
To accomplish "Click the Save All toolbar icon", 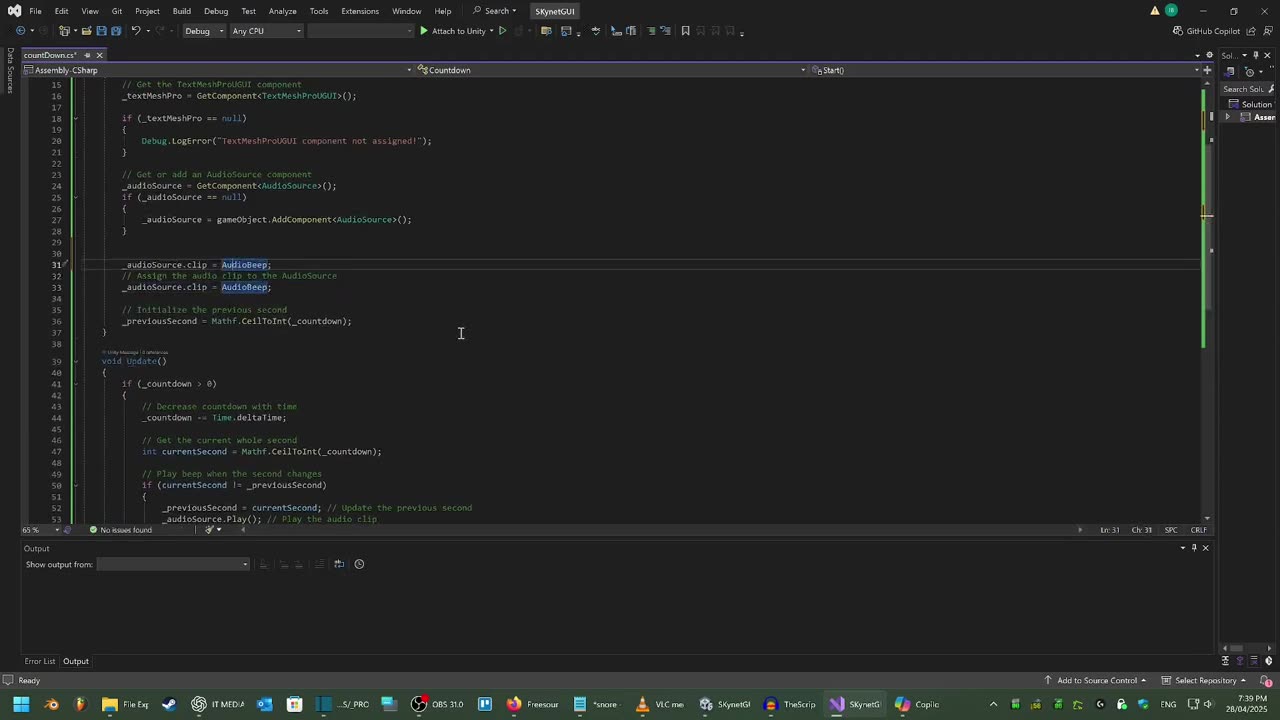I will click(x=116, y=31).
